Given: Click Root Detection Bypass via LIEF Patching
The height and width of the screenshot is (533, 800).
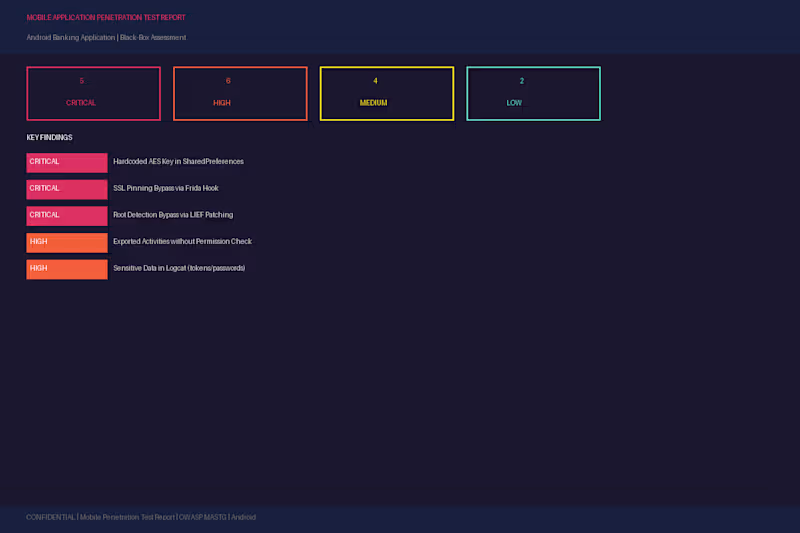Looking at the screenshot, I should tap(173, 215).
